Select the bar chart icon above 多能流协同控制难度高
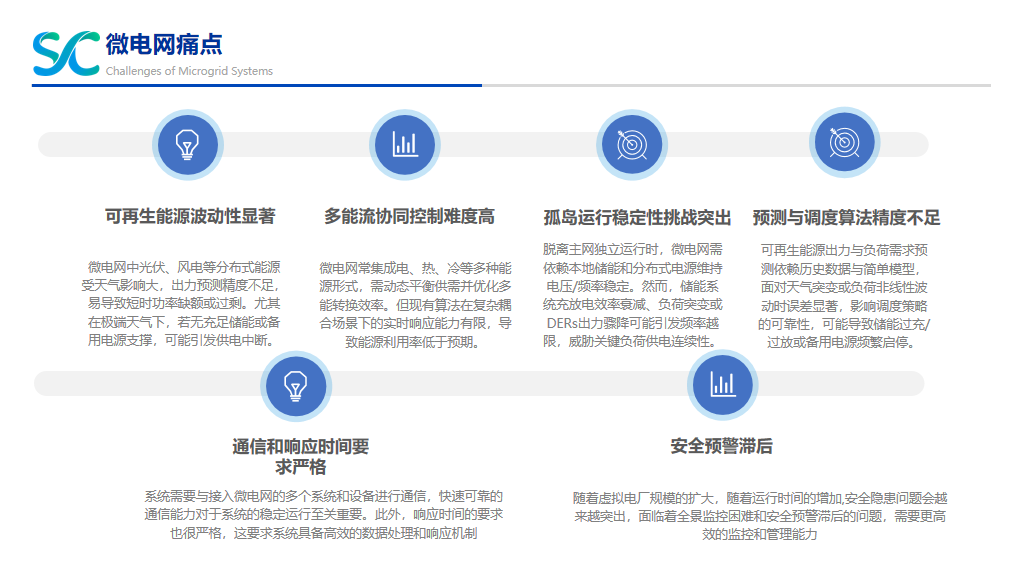 tap(405, 144)
